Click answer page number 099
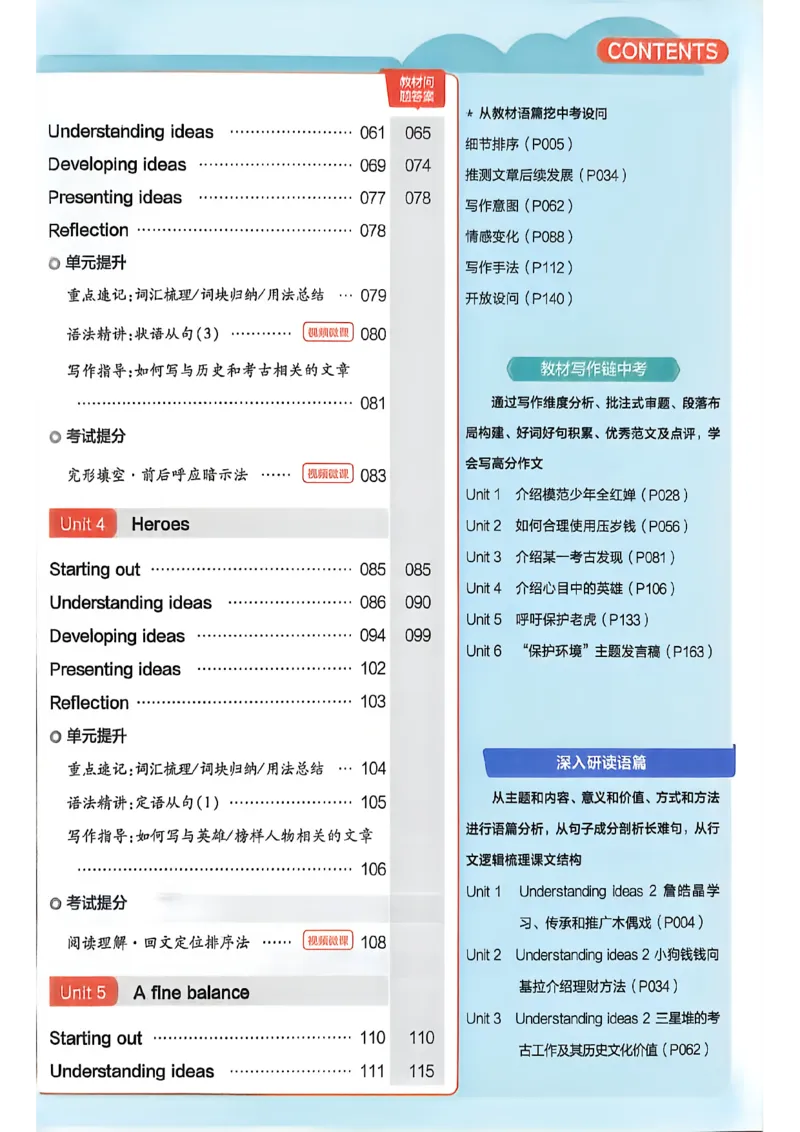 point(417,635)
